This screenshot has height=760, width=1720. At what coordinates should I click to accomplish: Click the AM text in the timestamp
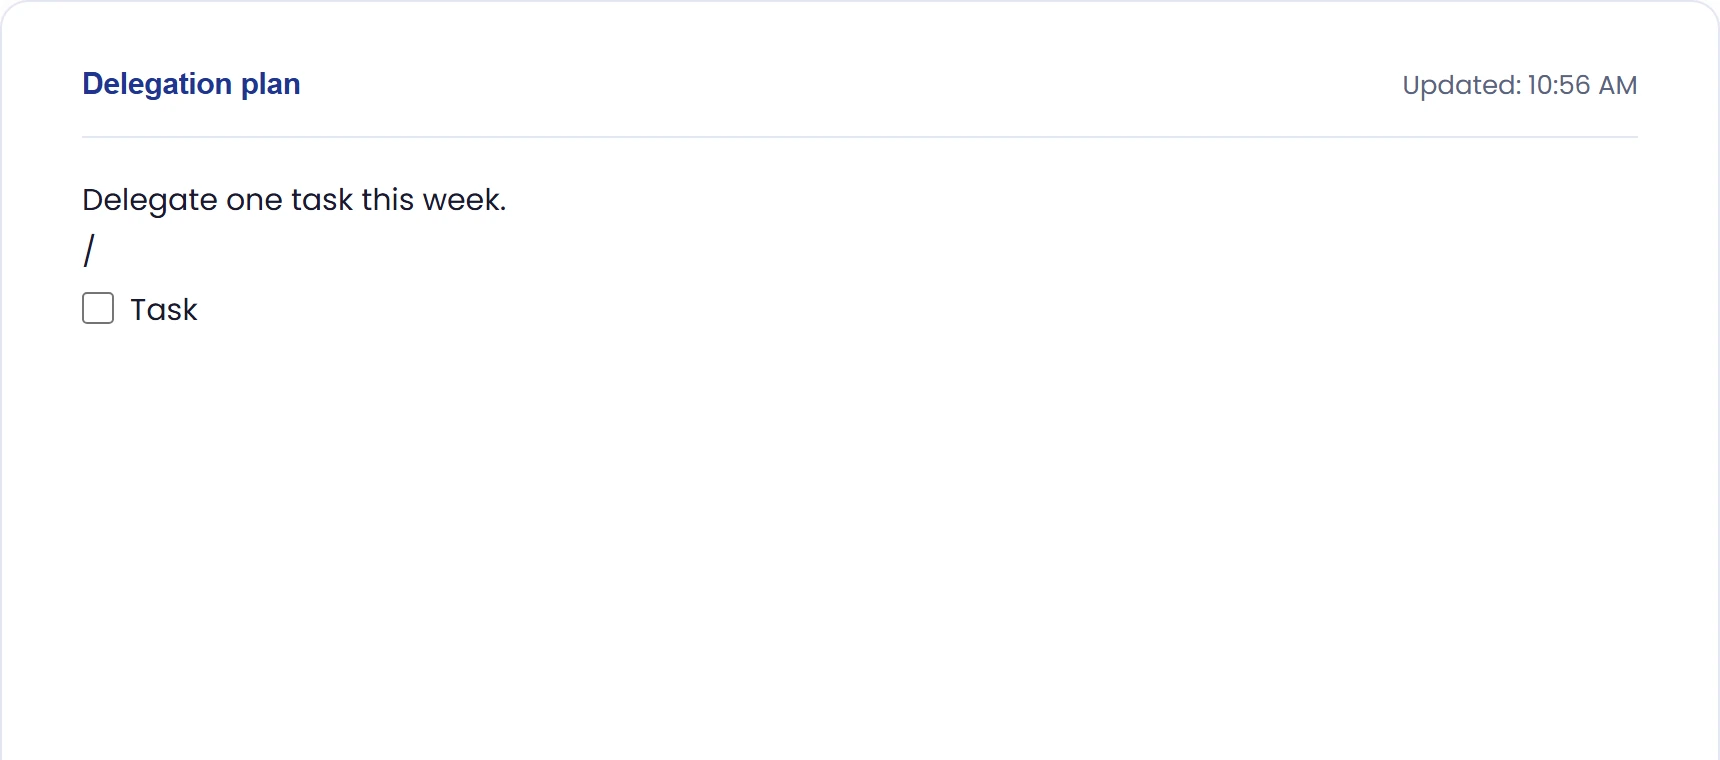click(1617, 85)
